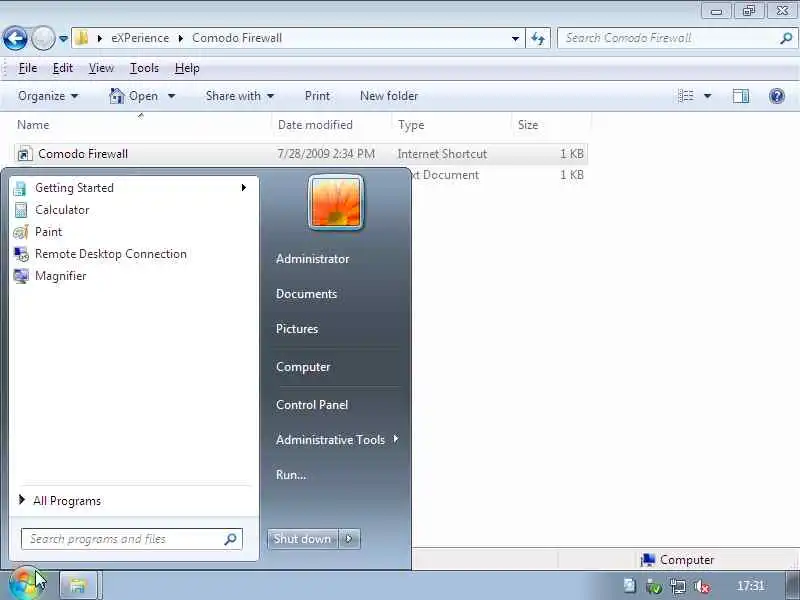This screenshot has height=600, width=800.
Task: Click Print in the toolbar
Action: [317, 96]
